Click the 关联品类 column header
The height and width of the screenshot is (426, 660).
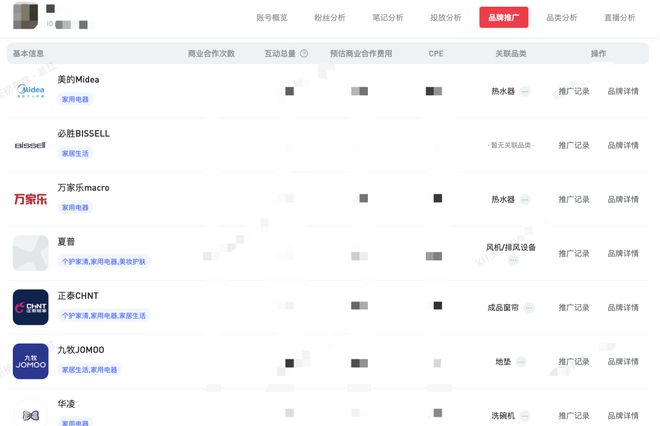511,53
